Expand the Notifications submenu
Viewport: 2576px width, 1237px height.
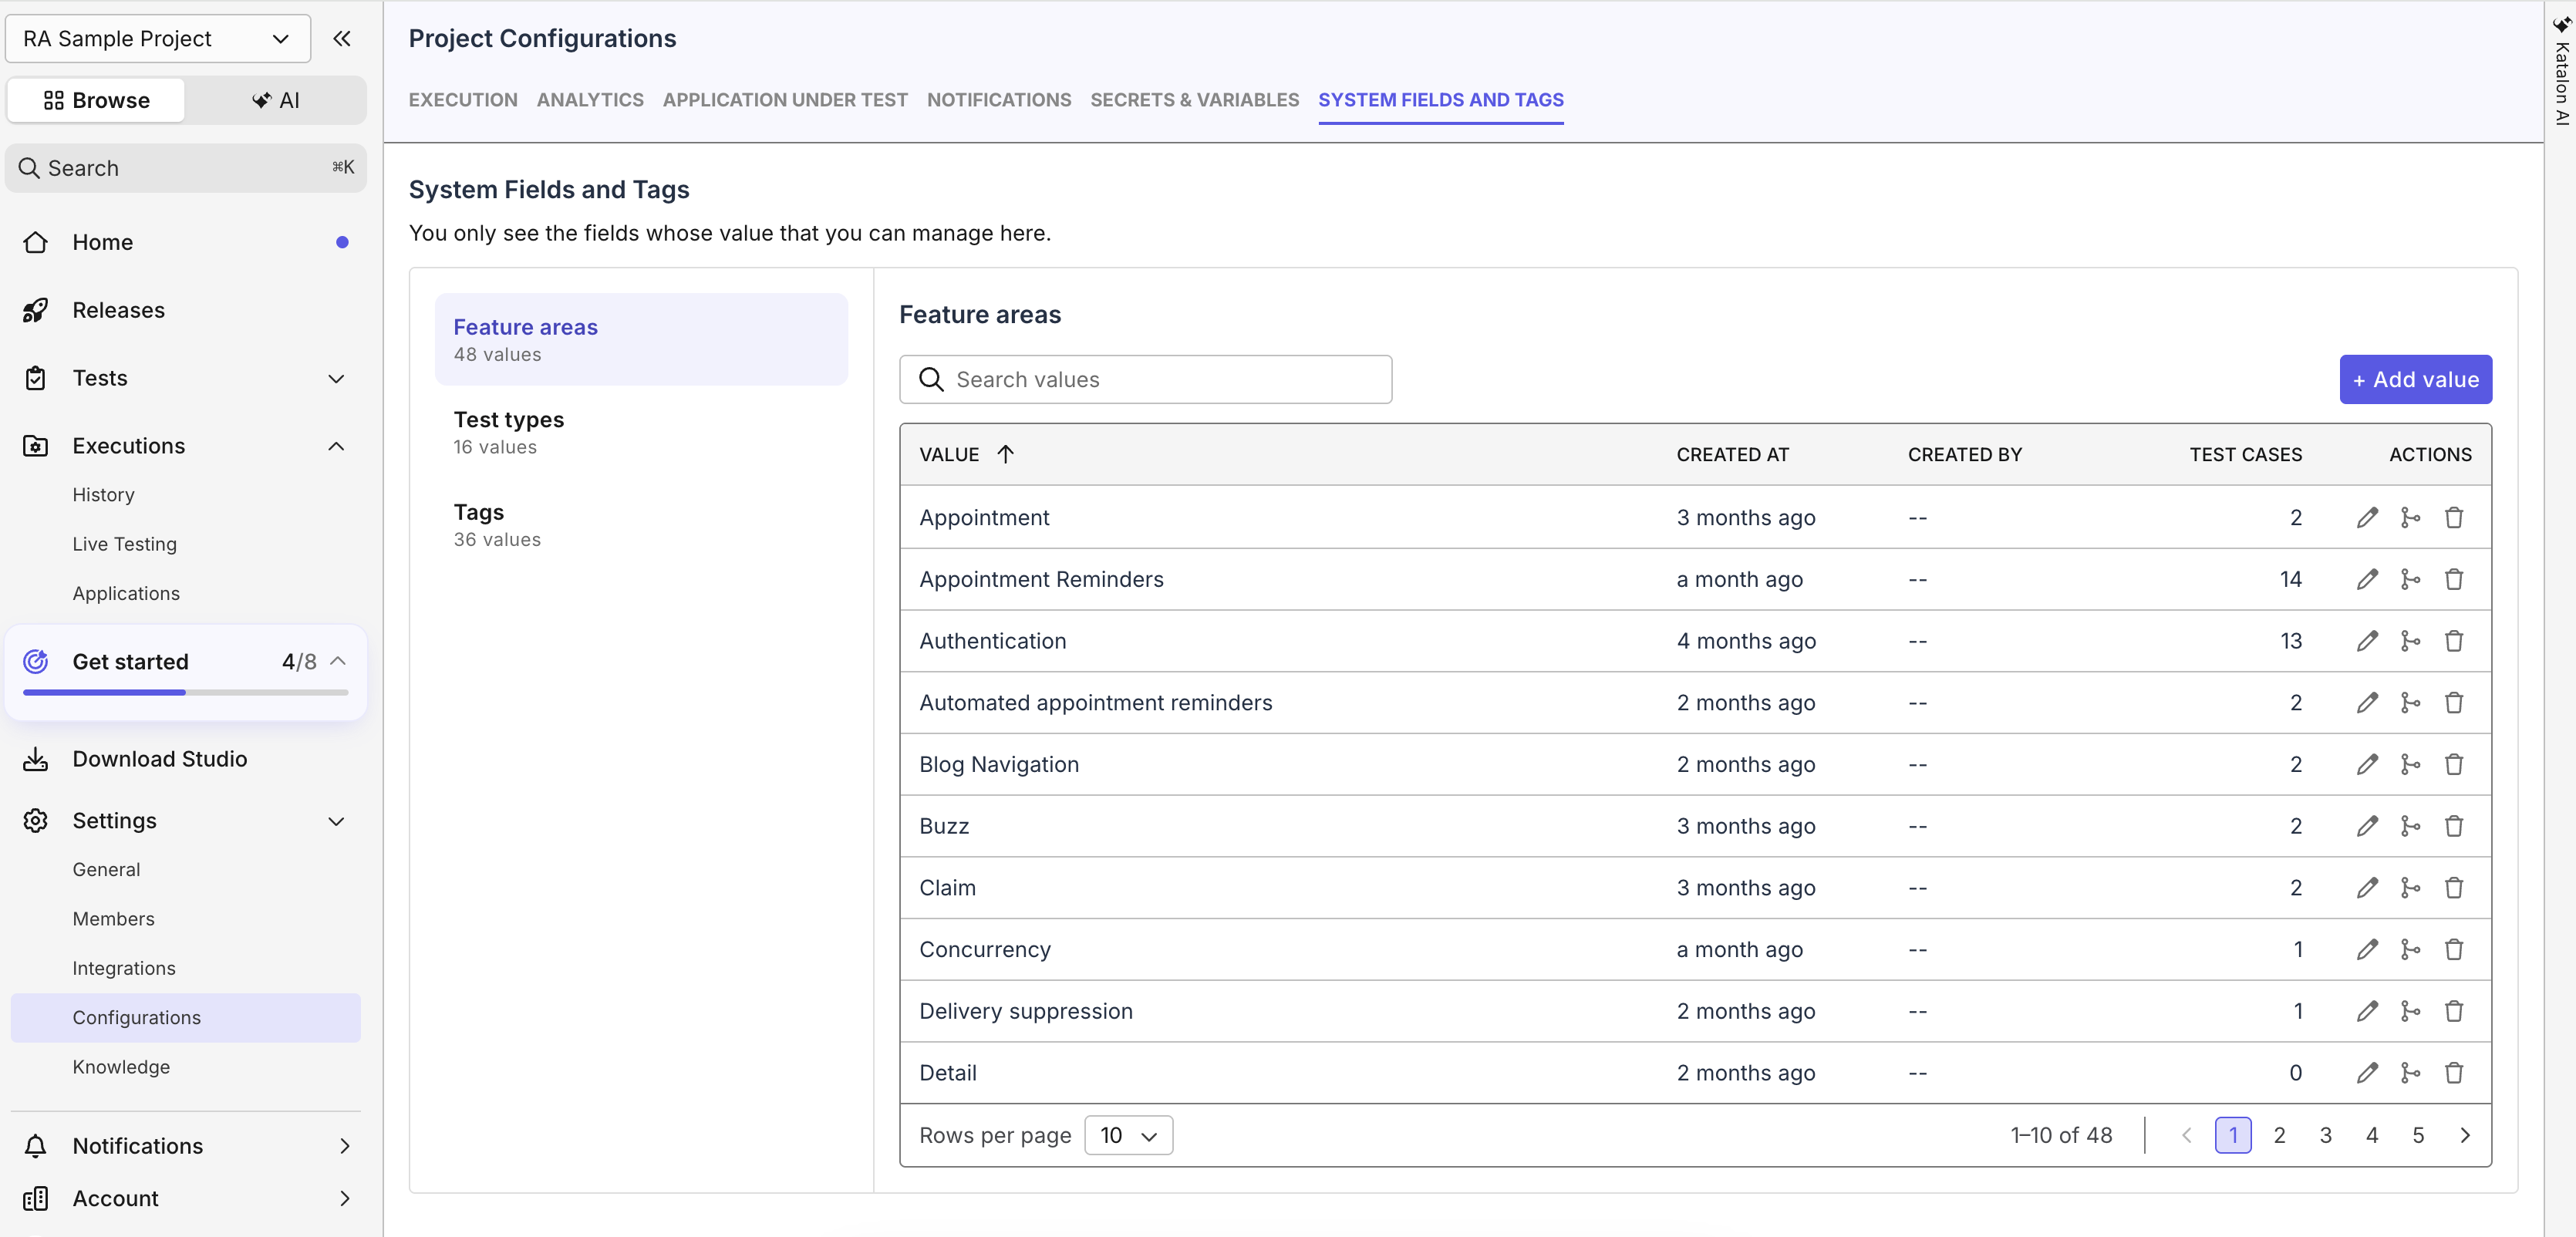[x=344, y=1146]
